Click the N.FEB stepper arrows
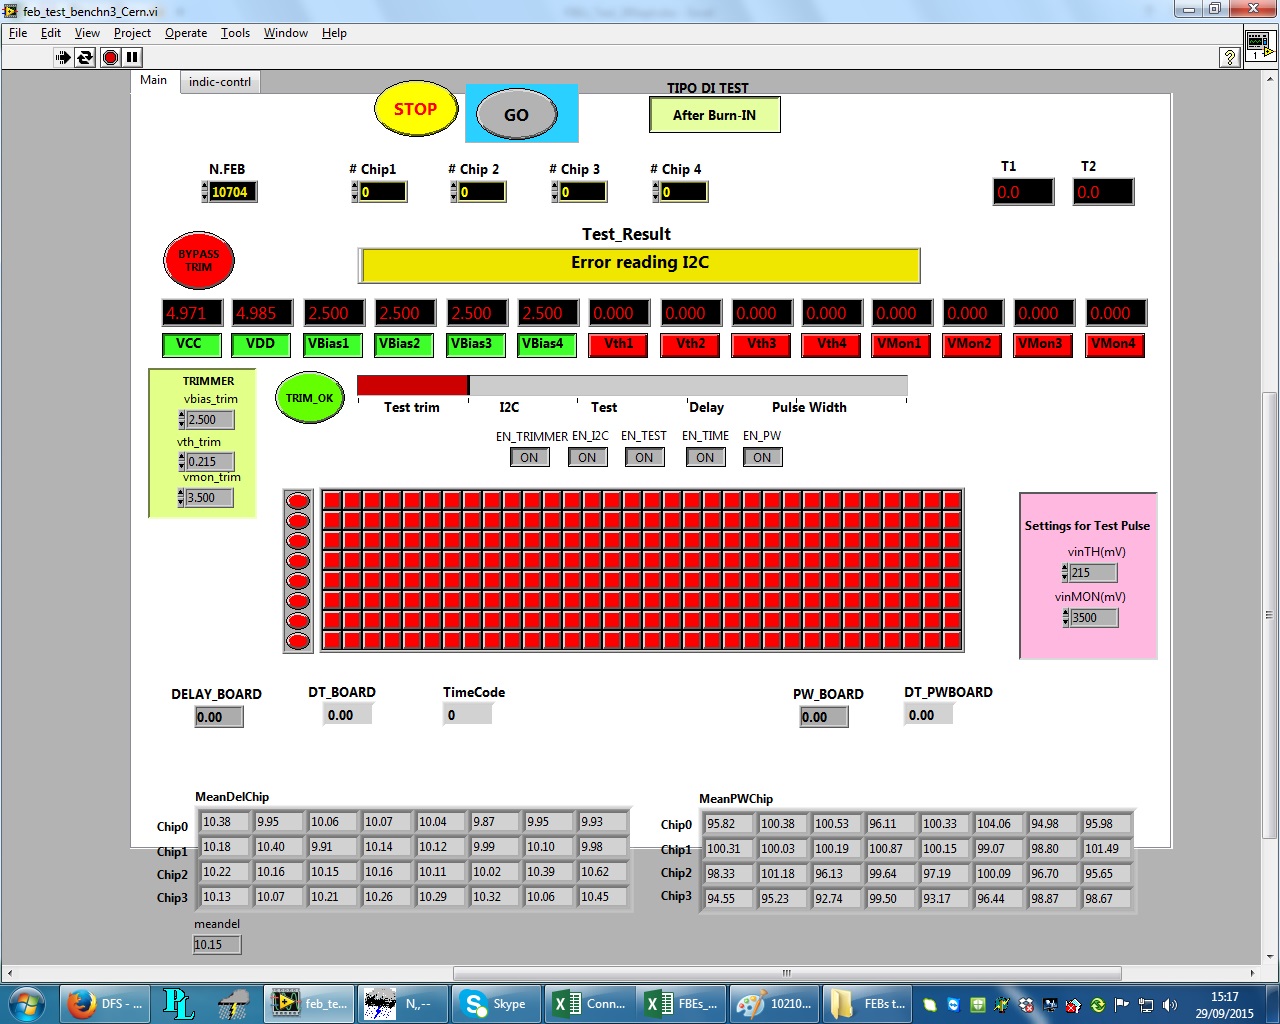Viewport: 1280px width, 1024px height. point(205,192)
